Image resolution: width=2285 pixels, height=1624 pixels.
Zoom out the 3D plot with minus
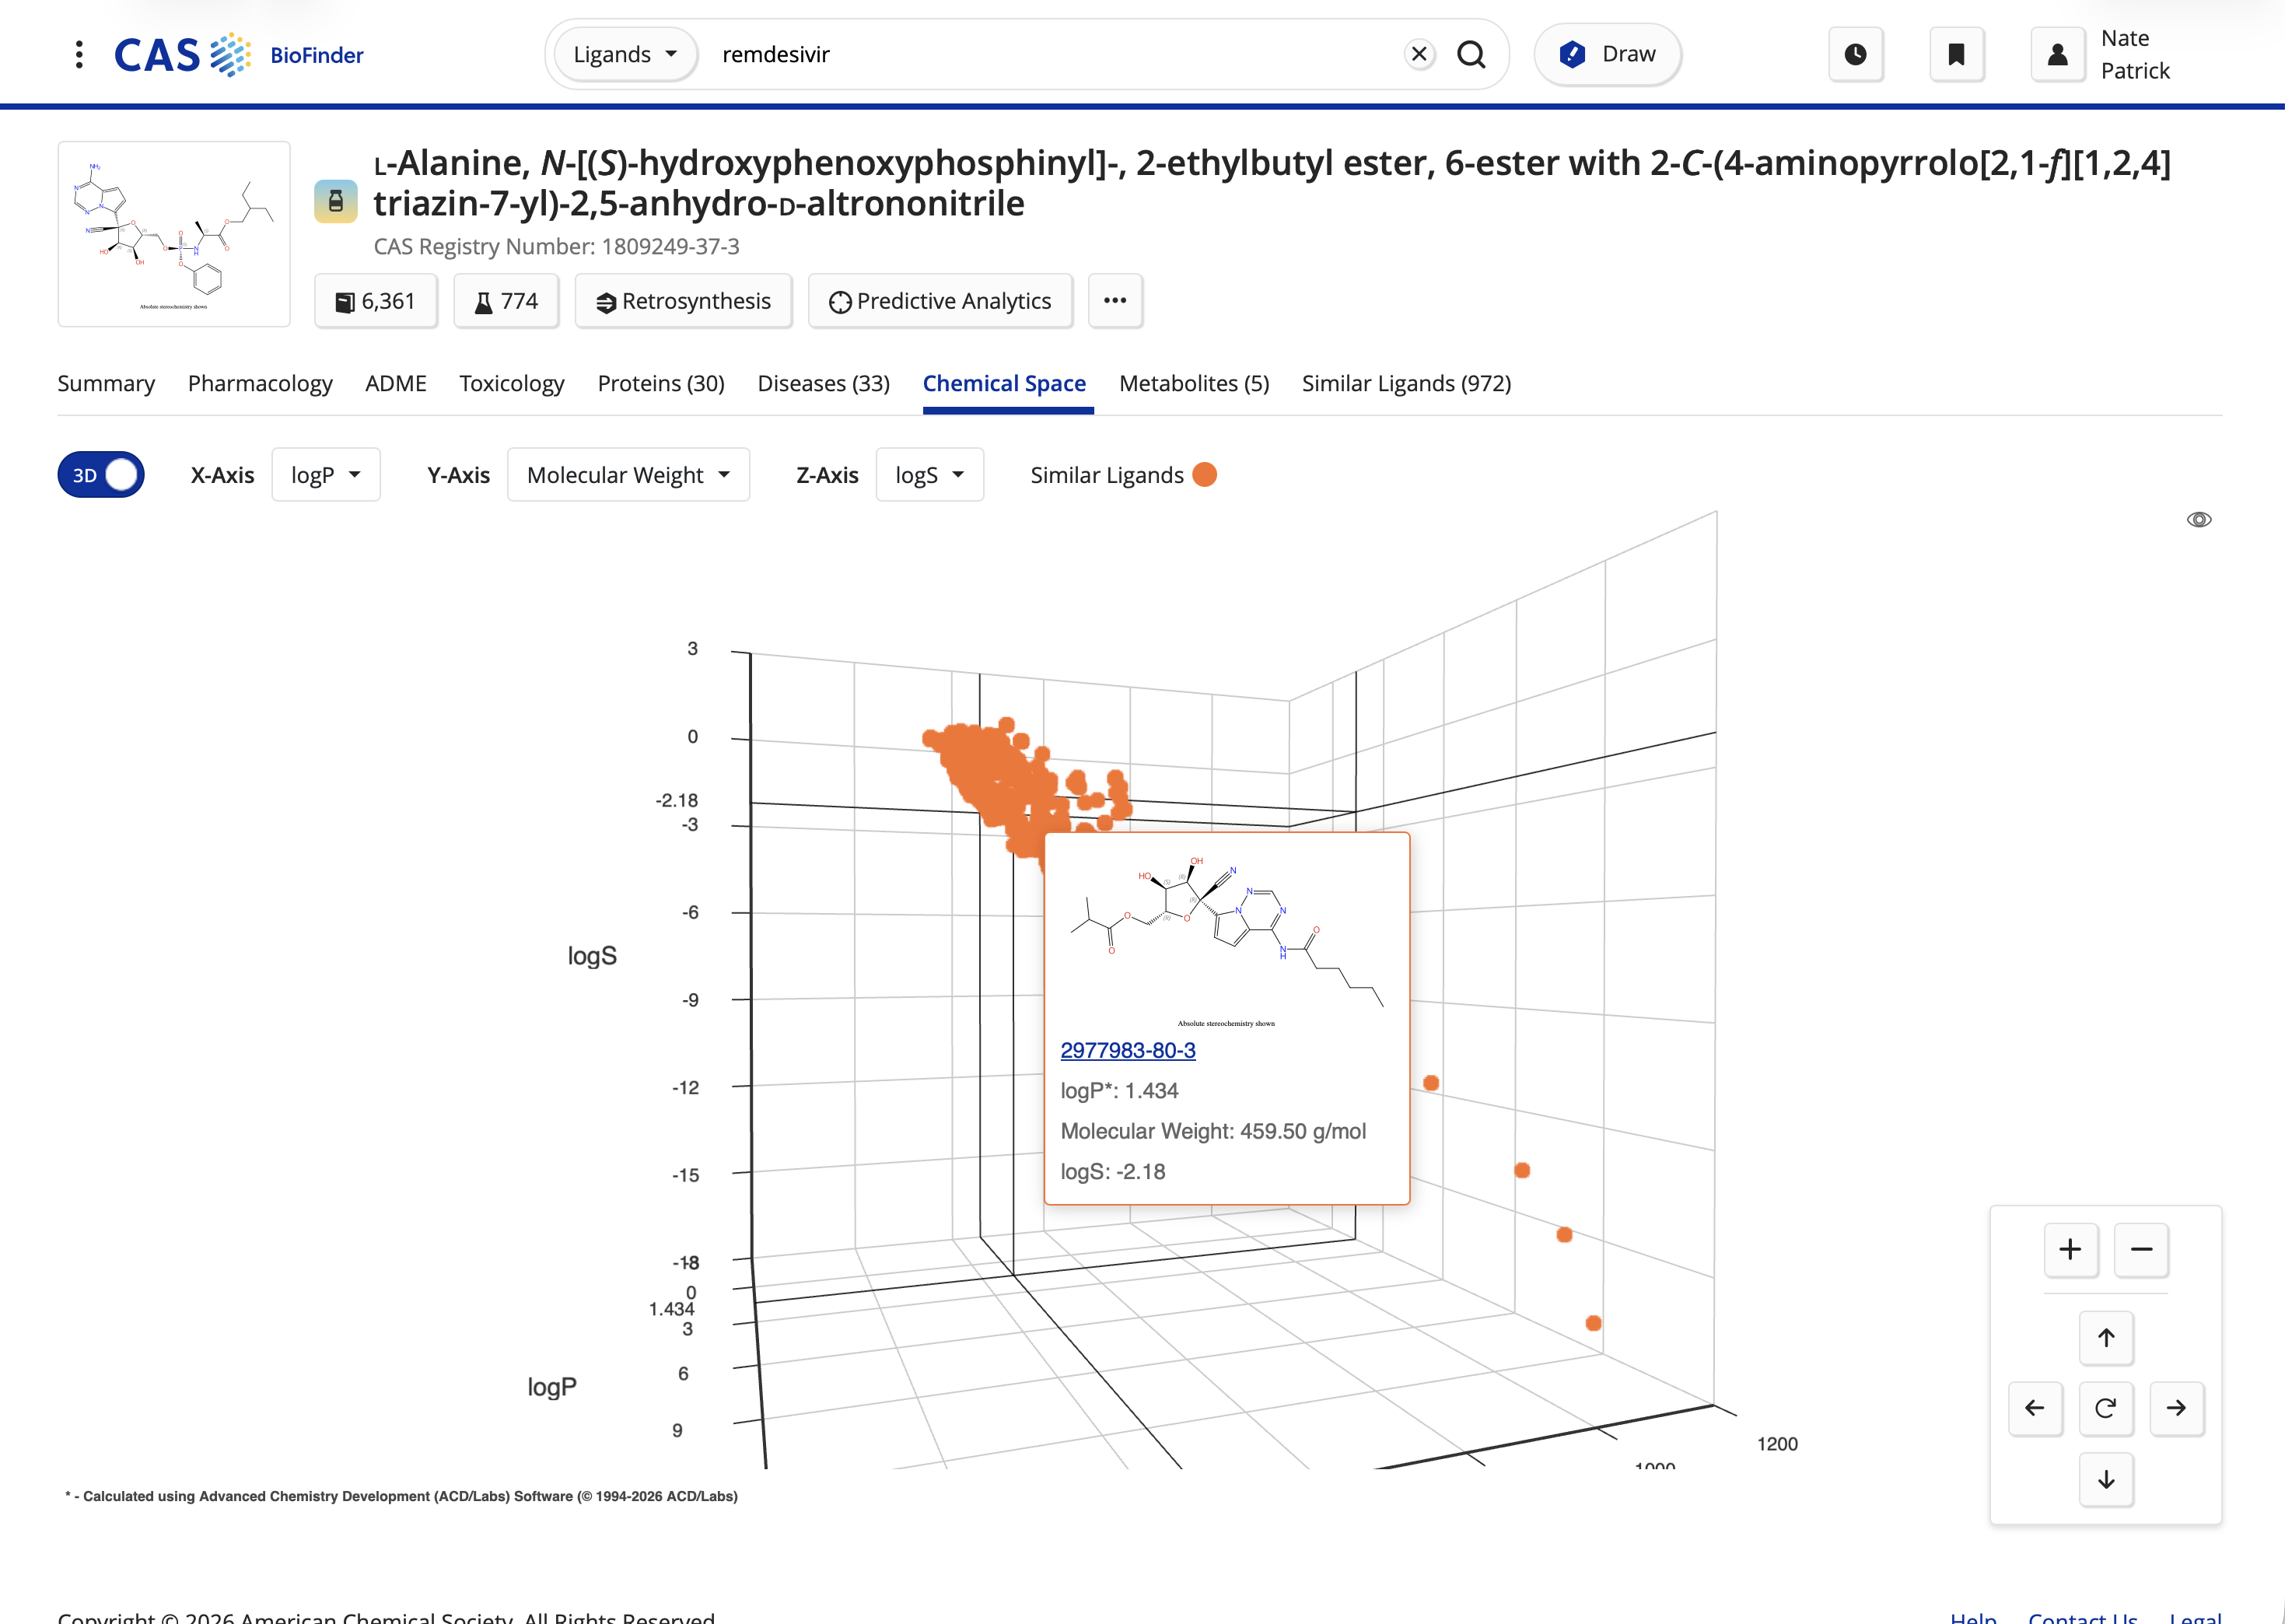pos(2141,1249)
